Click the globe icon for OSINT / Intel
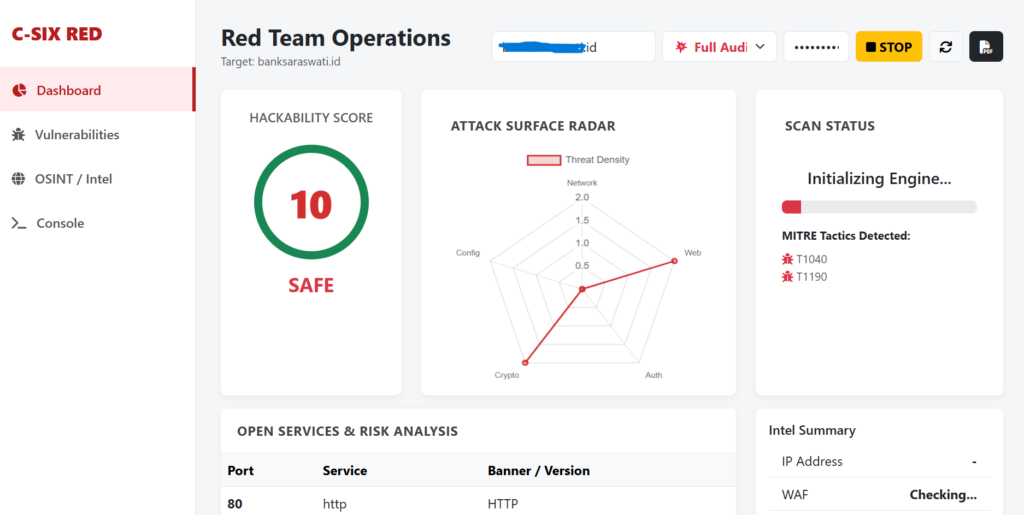The image size is (1024, 515). click(x=18, y=179)
